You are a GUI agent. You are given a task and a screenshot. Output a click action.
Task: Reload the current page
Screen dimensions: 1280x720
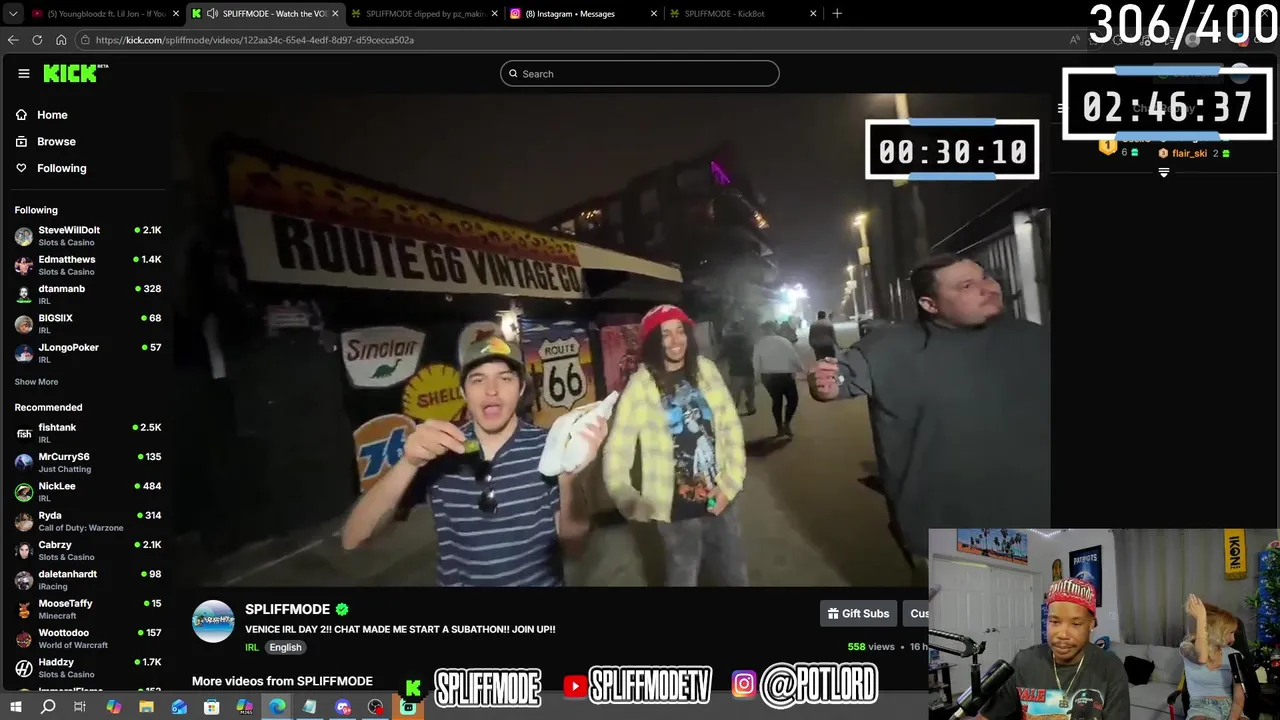[x=37, y=40]
